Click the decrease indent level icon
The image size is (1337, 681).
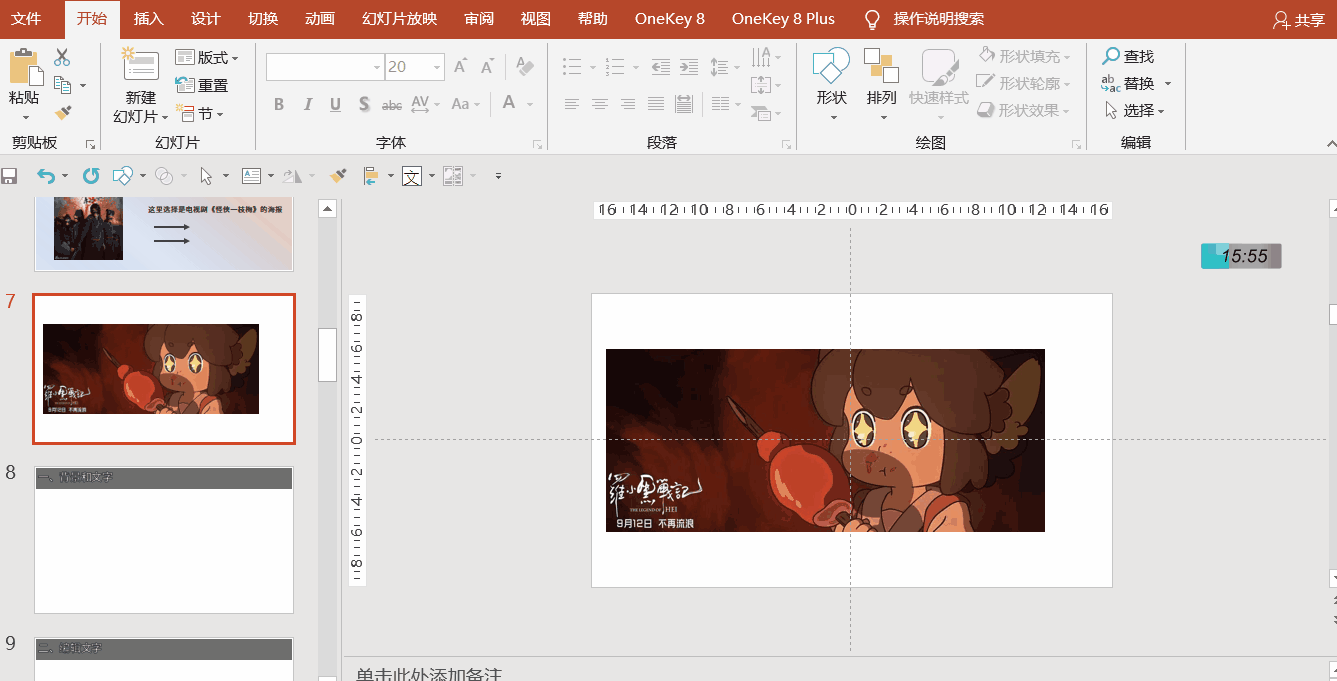point(661,67)
